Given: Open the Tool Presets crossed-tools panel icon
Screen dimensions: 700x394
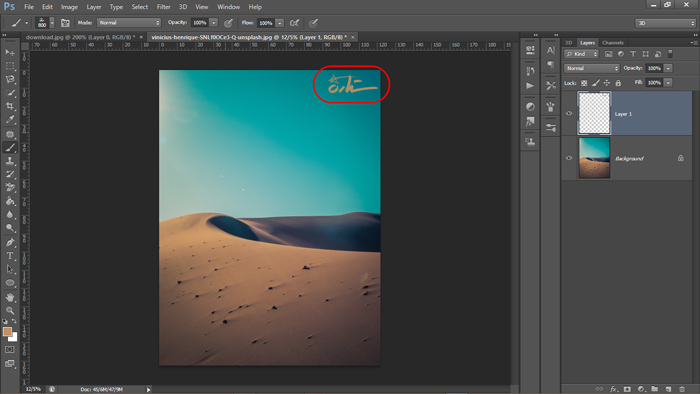Looking at the screenshot, I should (550, 85).
